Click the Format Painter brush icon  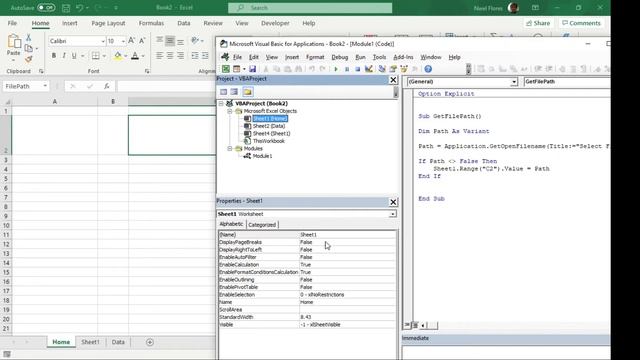[29, 60]
